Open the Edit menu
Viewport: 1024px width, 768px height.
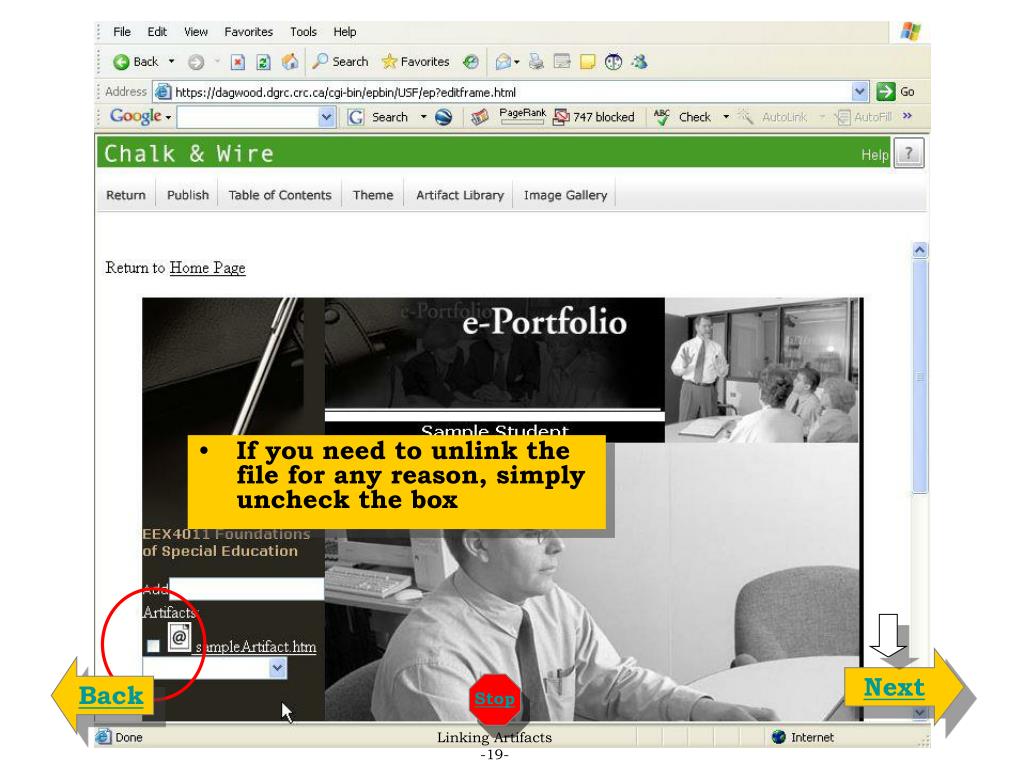click(157, 31)
